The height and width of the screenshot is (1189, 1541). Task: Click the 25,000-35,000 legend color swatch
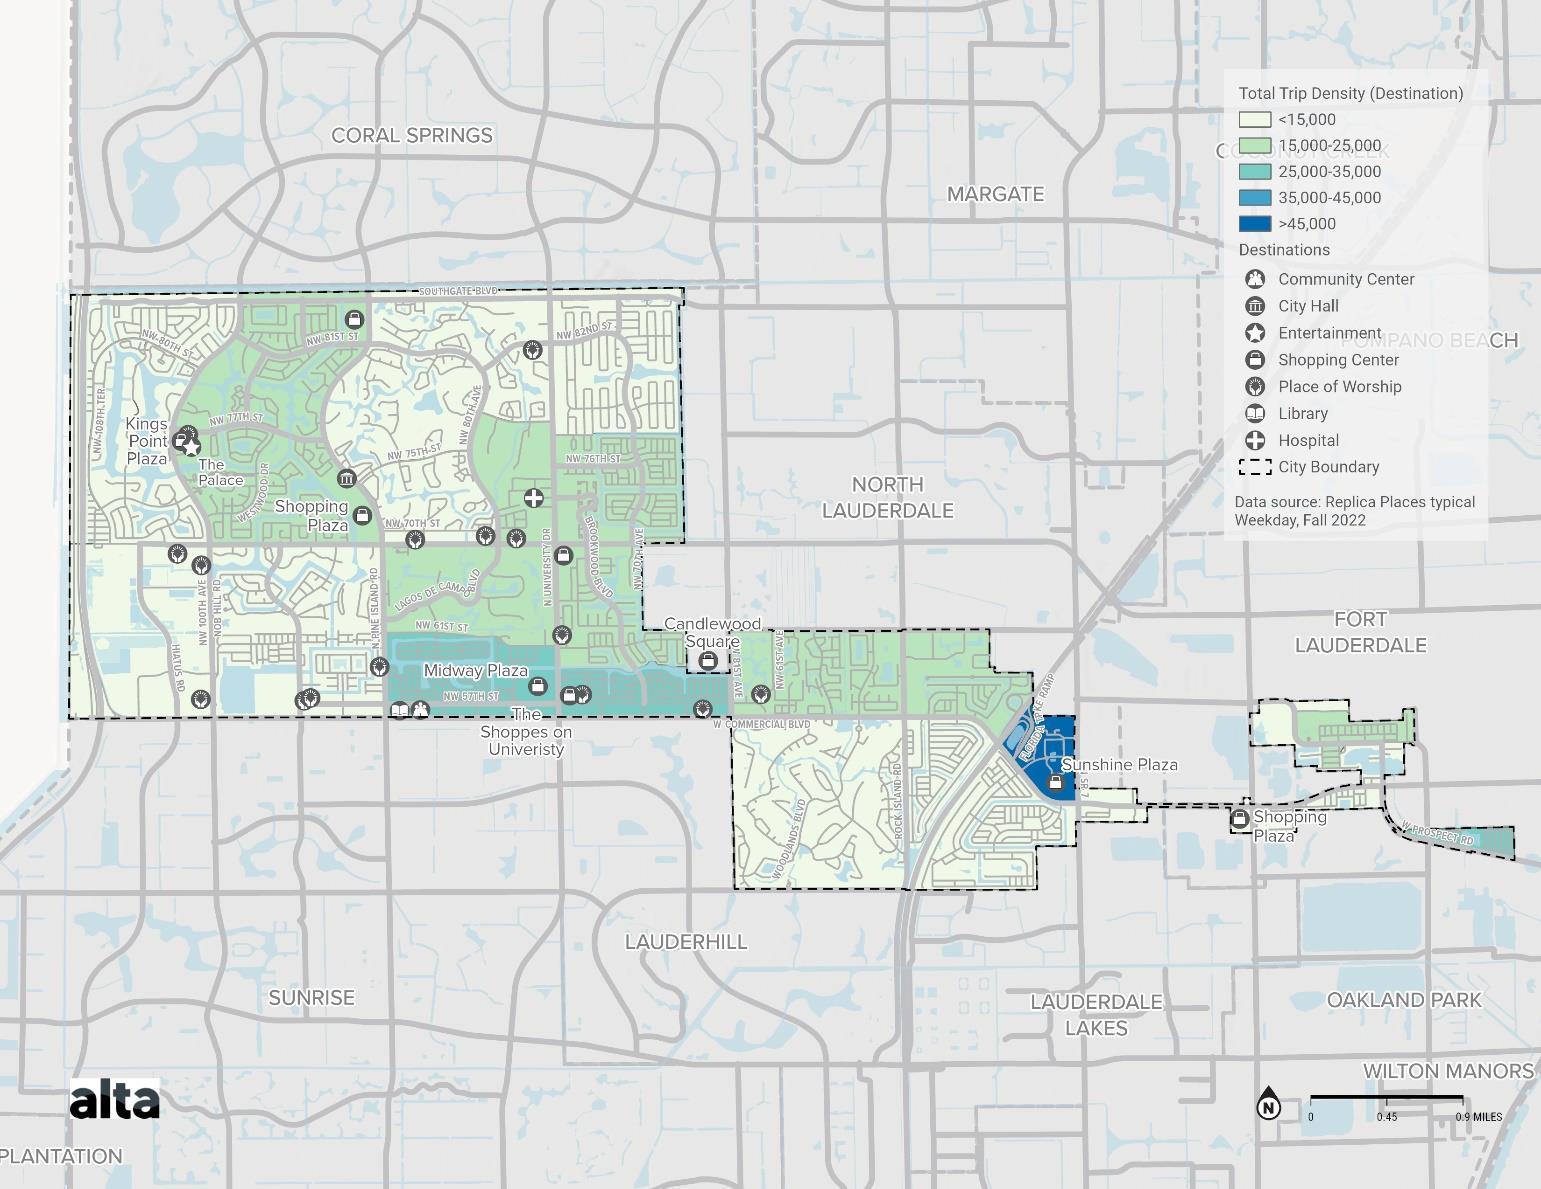pyautogui.click(x=1255, y=172)
